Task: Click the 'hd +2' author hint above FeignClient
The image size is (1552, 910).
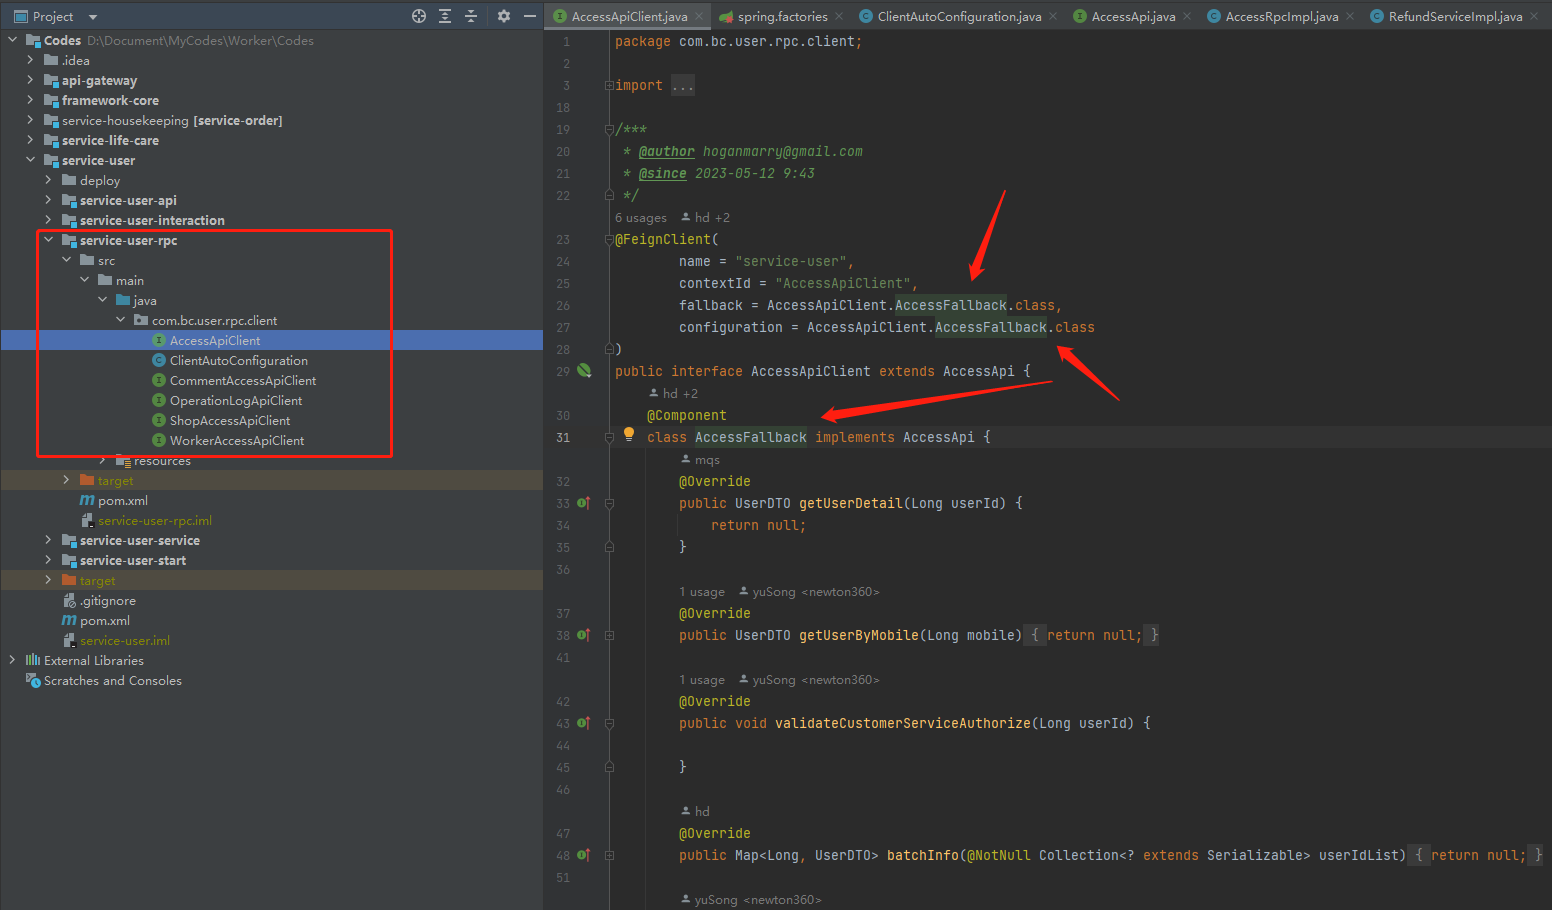Action: tap(705, 218)
